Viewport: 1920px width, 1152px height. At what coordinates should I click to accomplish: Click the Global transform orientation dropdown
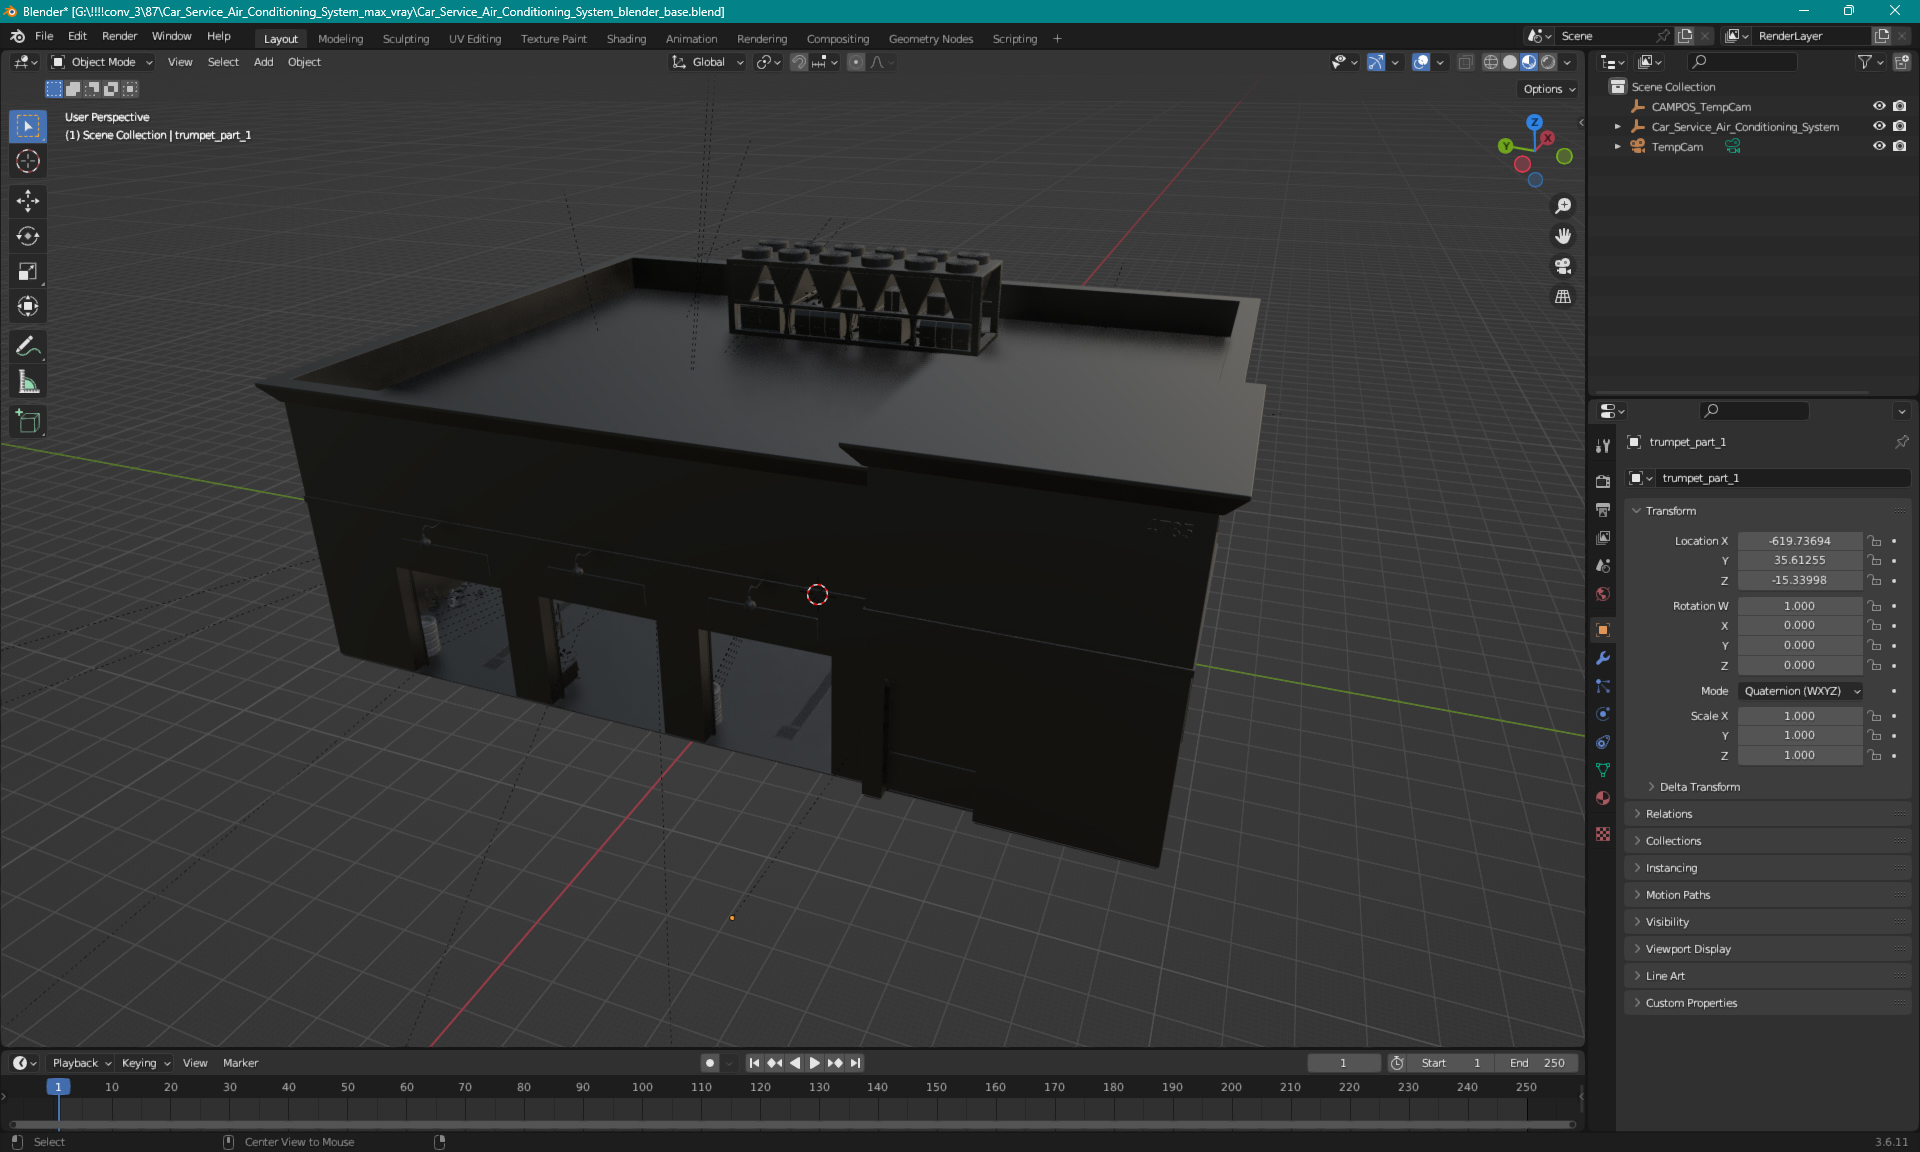click(x=708, y=62)
